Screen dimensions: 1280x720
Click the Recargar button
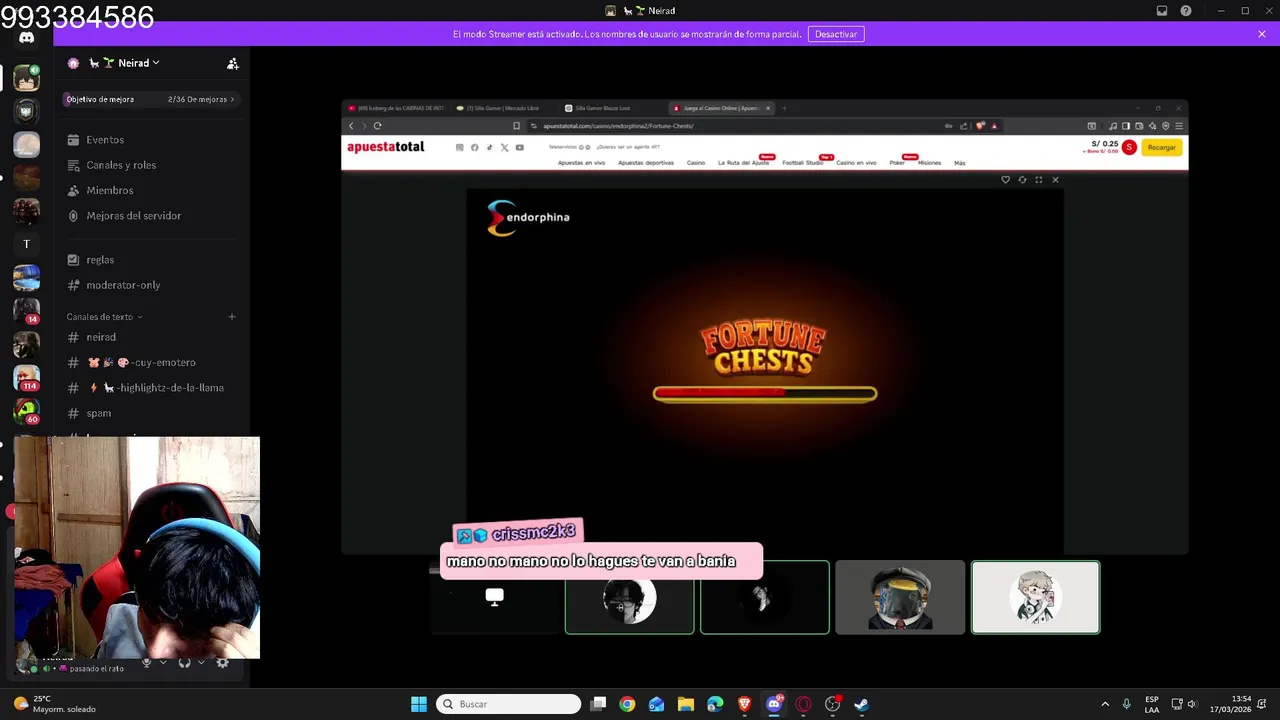pyautogui.click(x=1162, y=147)
